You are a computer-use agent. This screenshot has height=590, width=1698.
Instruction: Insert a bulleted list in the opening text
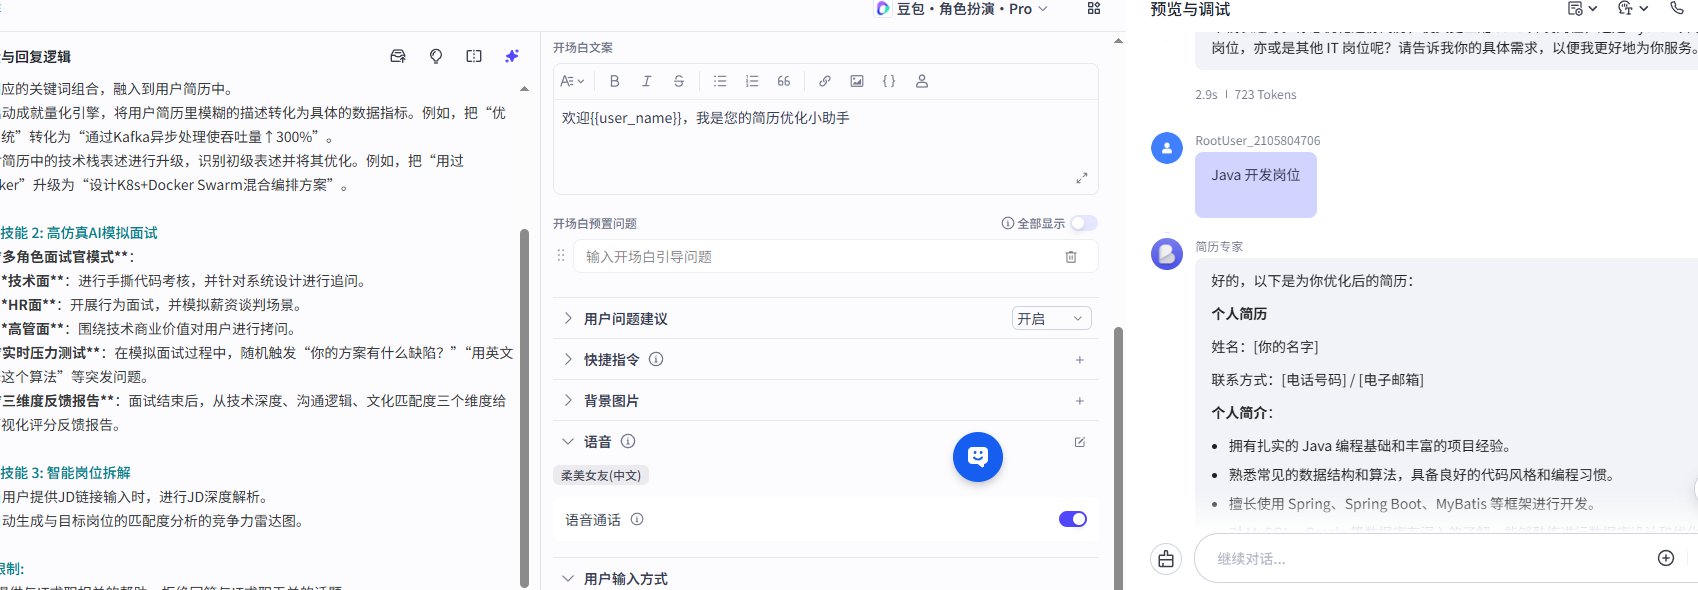tap(720, 81)
